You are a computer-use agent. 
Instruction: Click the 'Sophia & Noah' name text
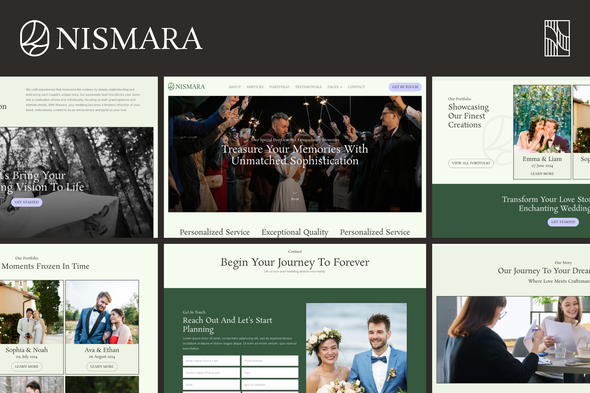coord(27,350)
